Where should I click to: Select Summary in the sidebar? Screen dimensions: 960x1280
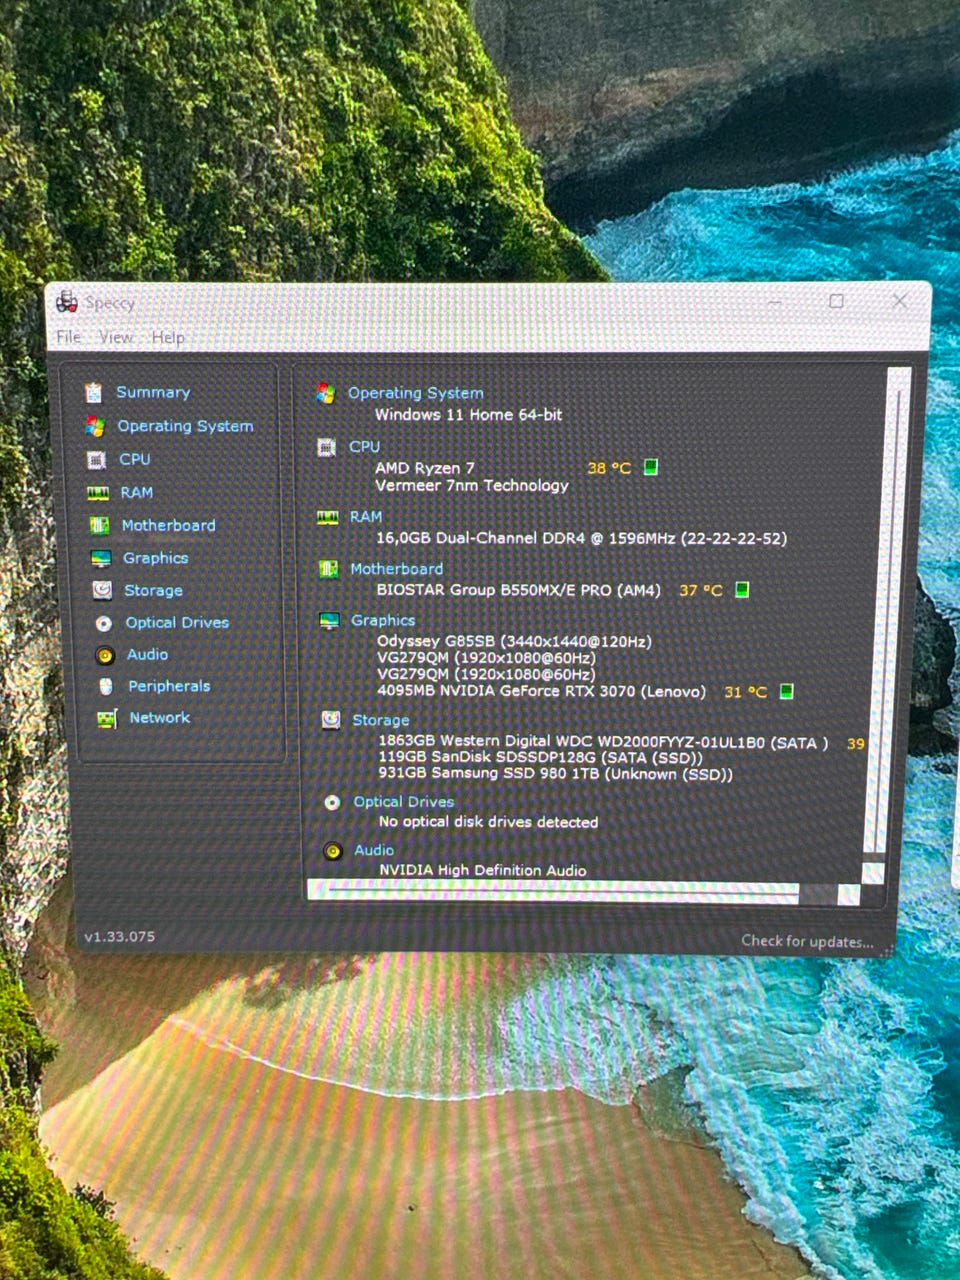coord(152,392)
